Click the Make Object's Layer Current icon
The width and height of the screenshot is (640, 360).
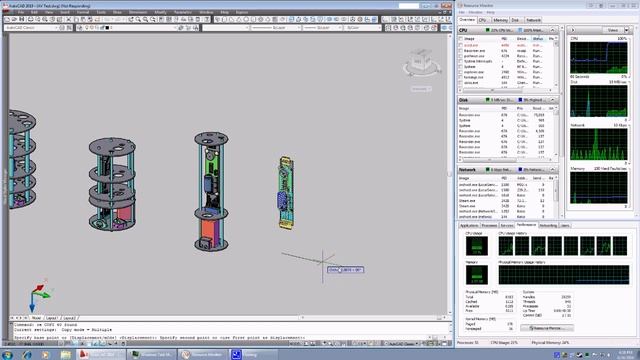click(x=181, y=28)
